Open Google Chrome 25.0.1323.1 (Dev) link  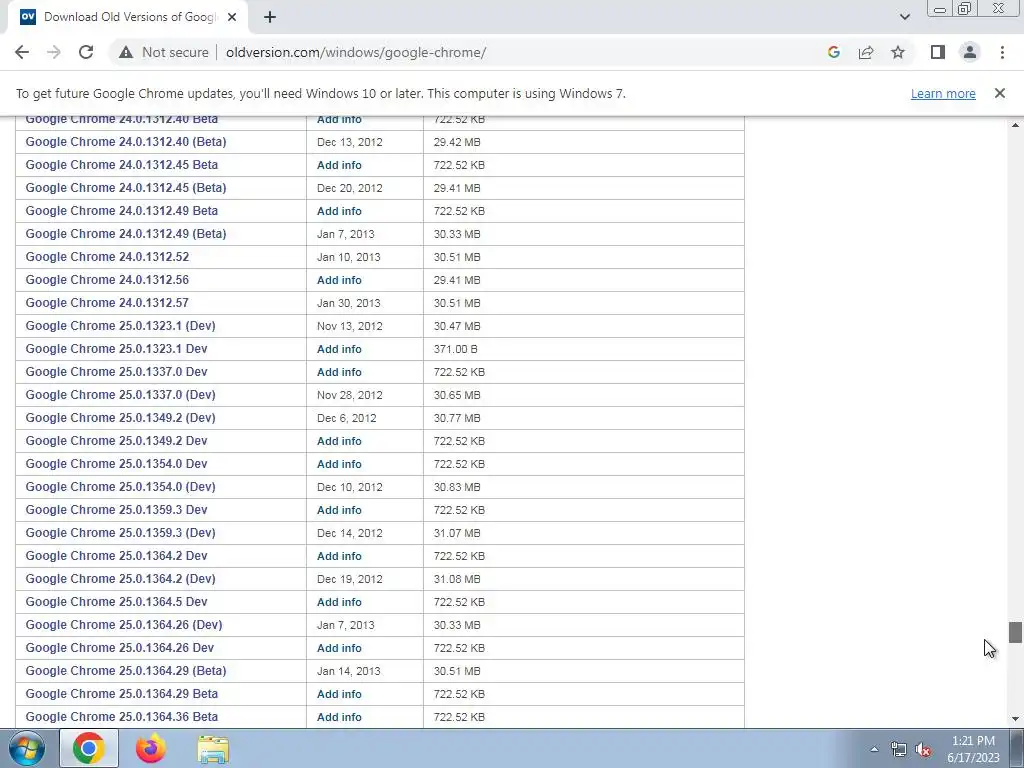point(120,325)
